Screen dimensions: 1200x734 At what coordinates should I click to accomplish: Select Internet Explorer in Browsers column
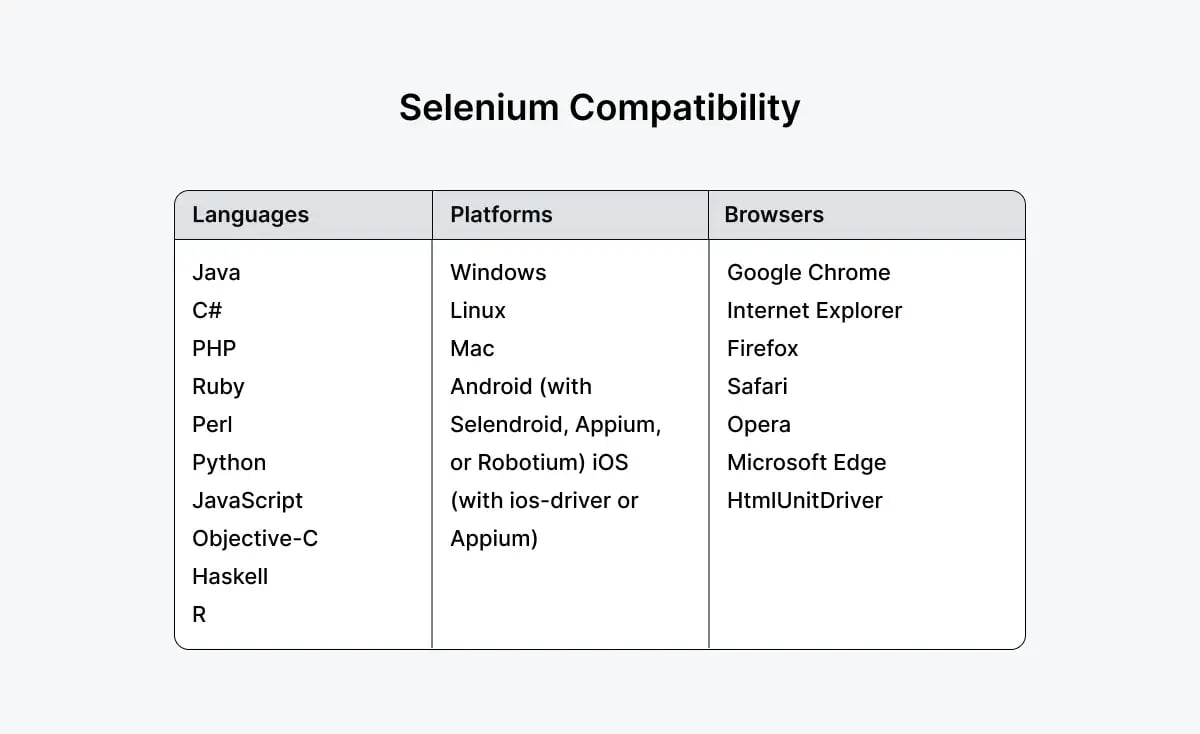[x=814, y=311]
